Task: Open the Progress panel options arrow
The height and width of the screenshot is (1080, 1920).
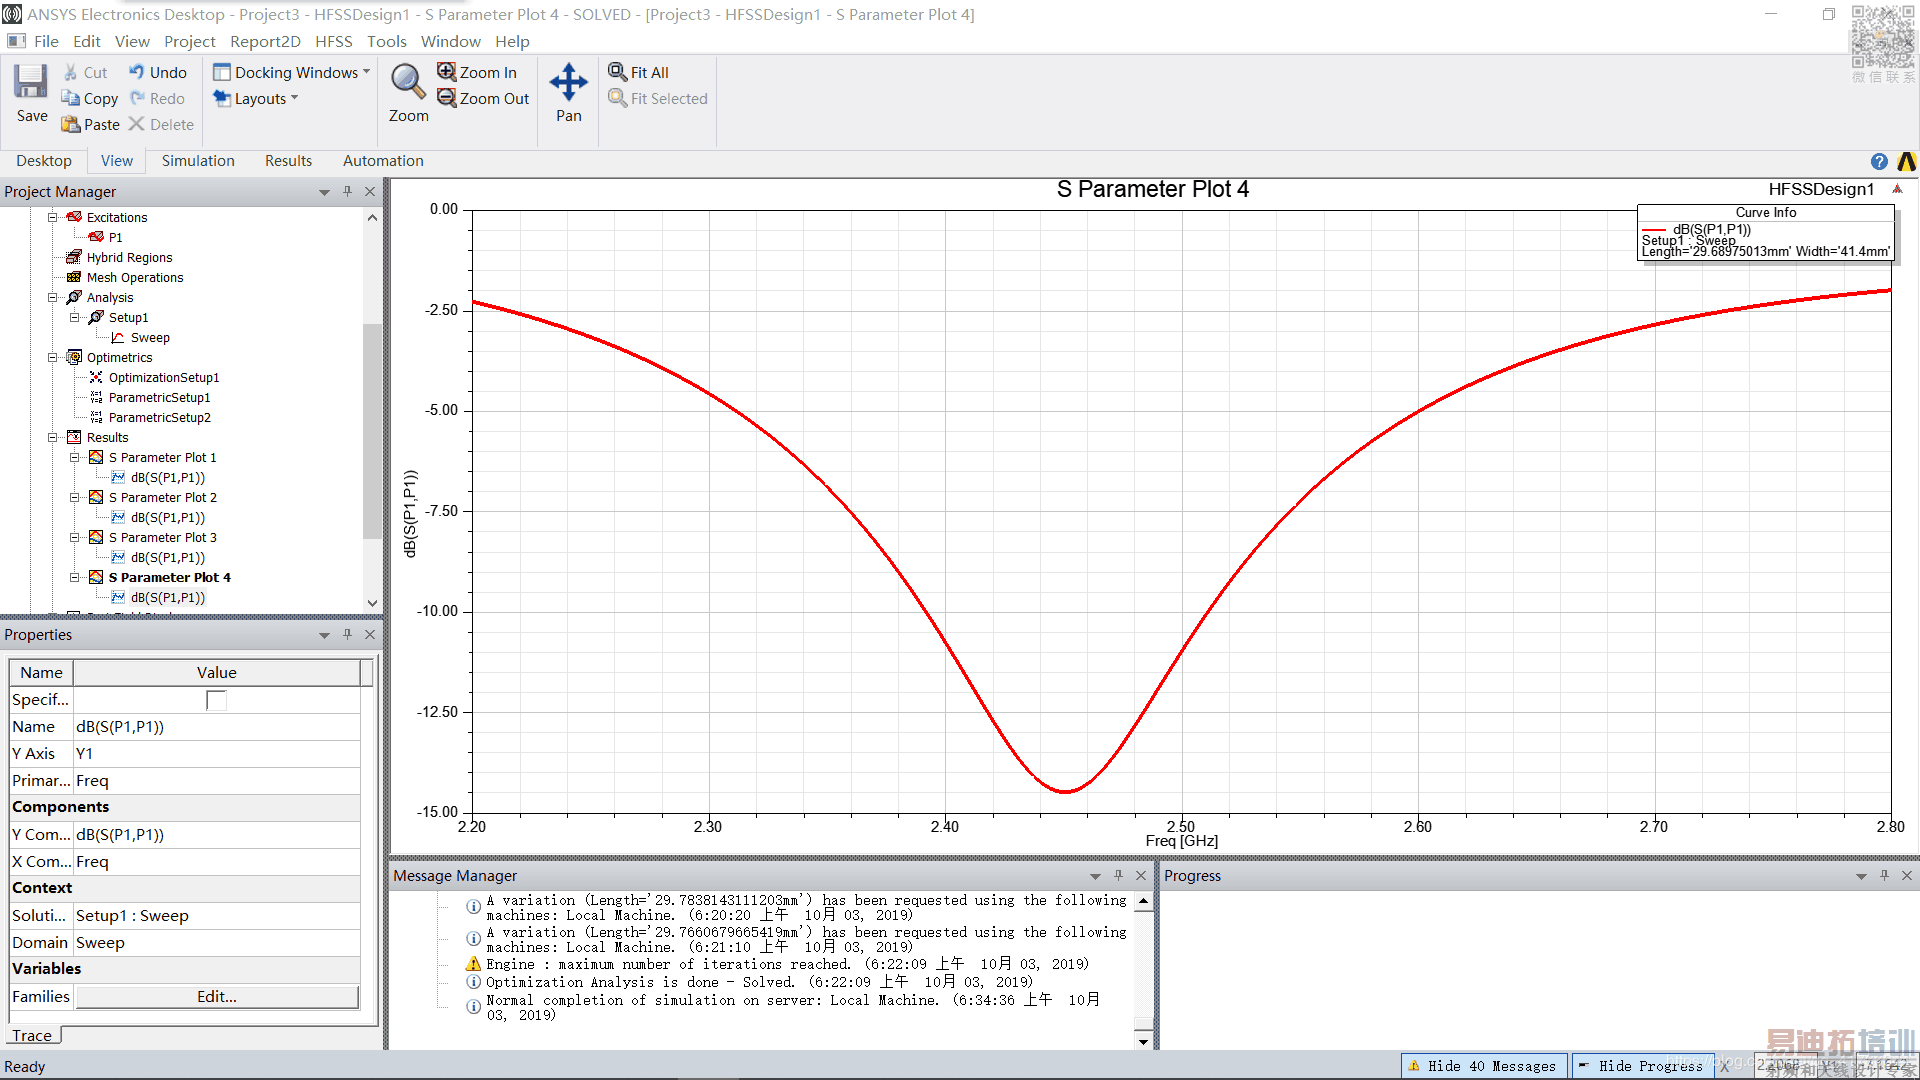Action: tap(1861, 875)
